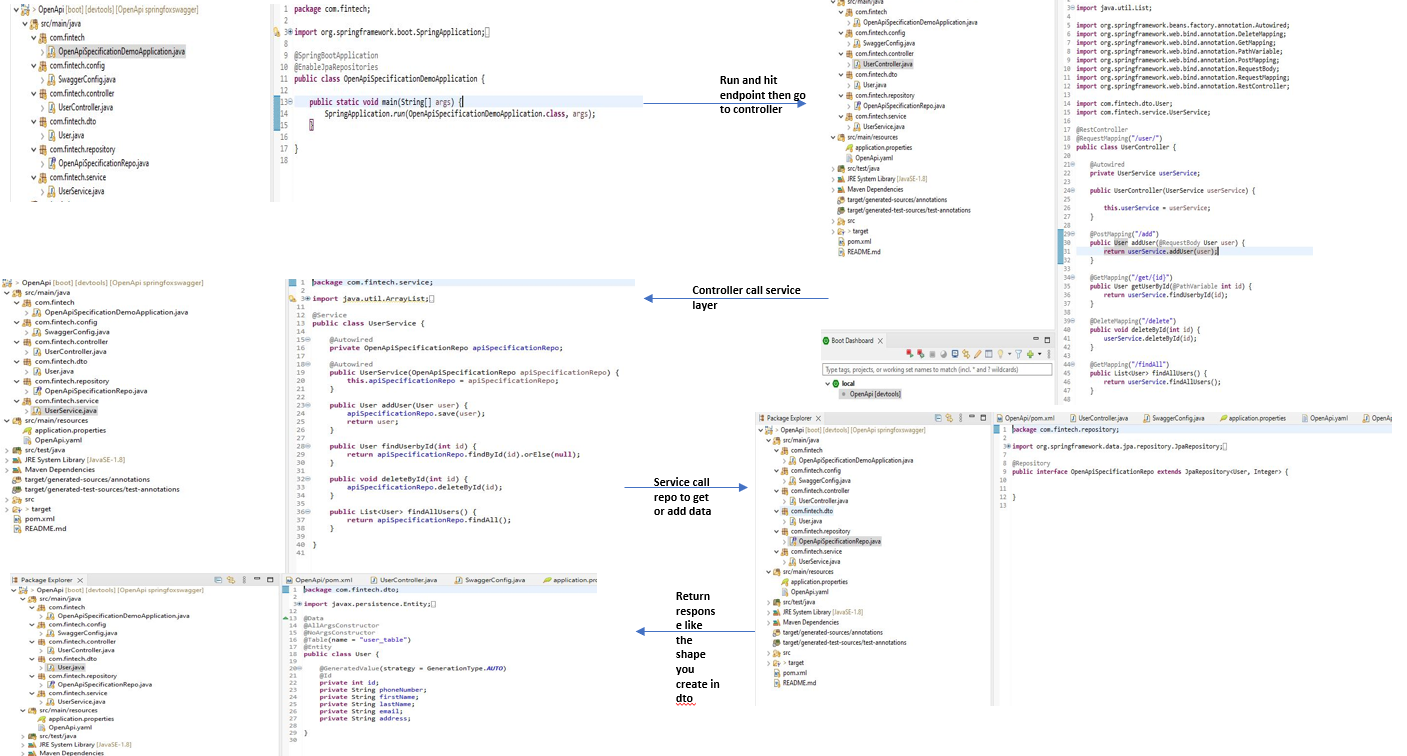The width and height of the screenshot is (1407, 756).
Task: Edit launch configuration with the pencil icon
Action: tap(977, 354)
